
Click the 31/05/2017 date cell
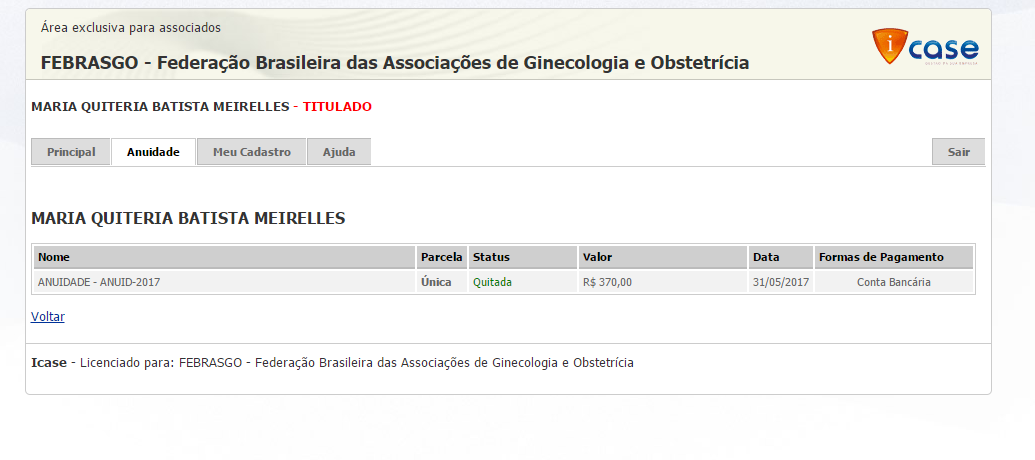tap(781, 282)
